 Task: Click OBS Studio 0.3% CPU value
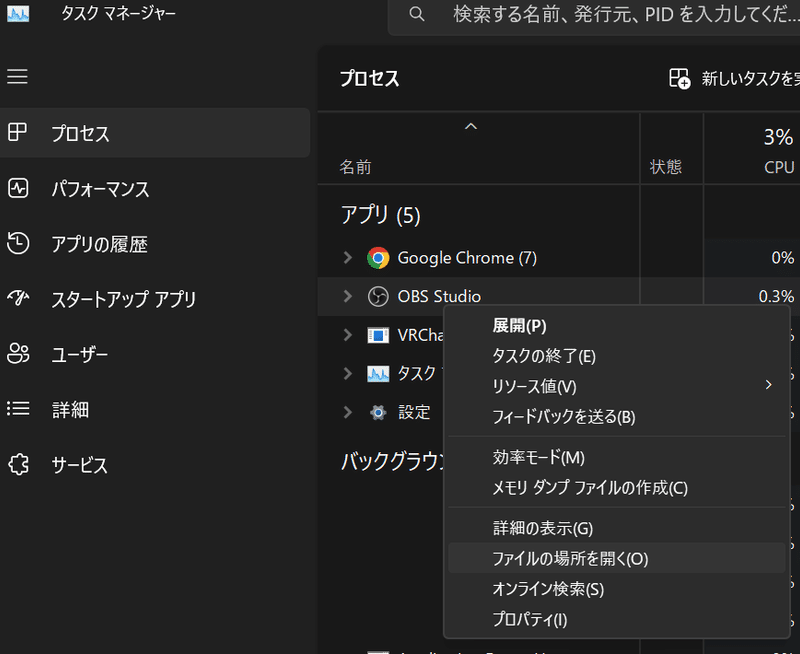coord(776,296)
